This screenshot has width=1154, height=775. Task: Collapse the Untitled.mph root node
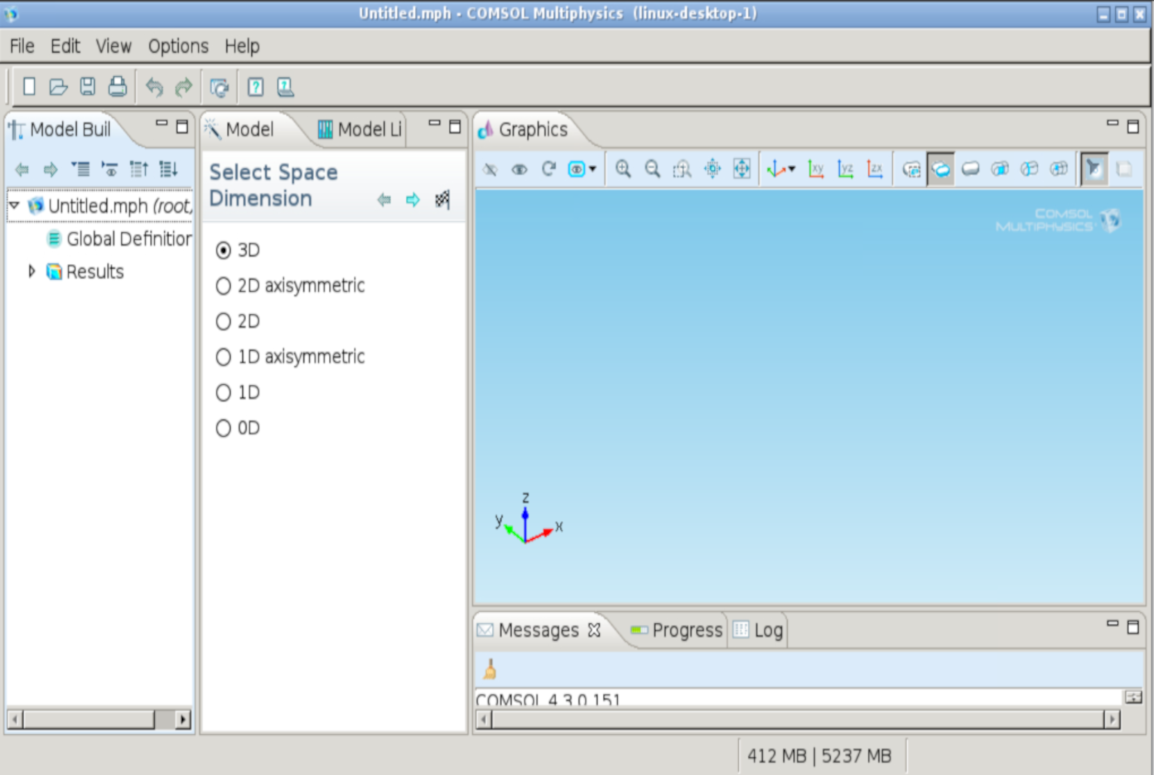[14, 206]
